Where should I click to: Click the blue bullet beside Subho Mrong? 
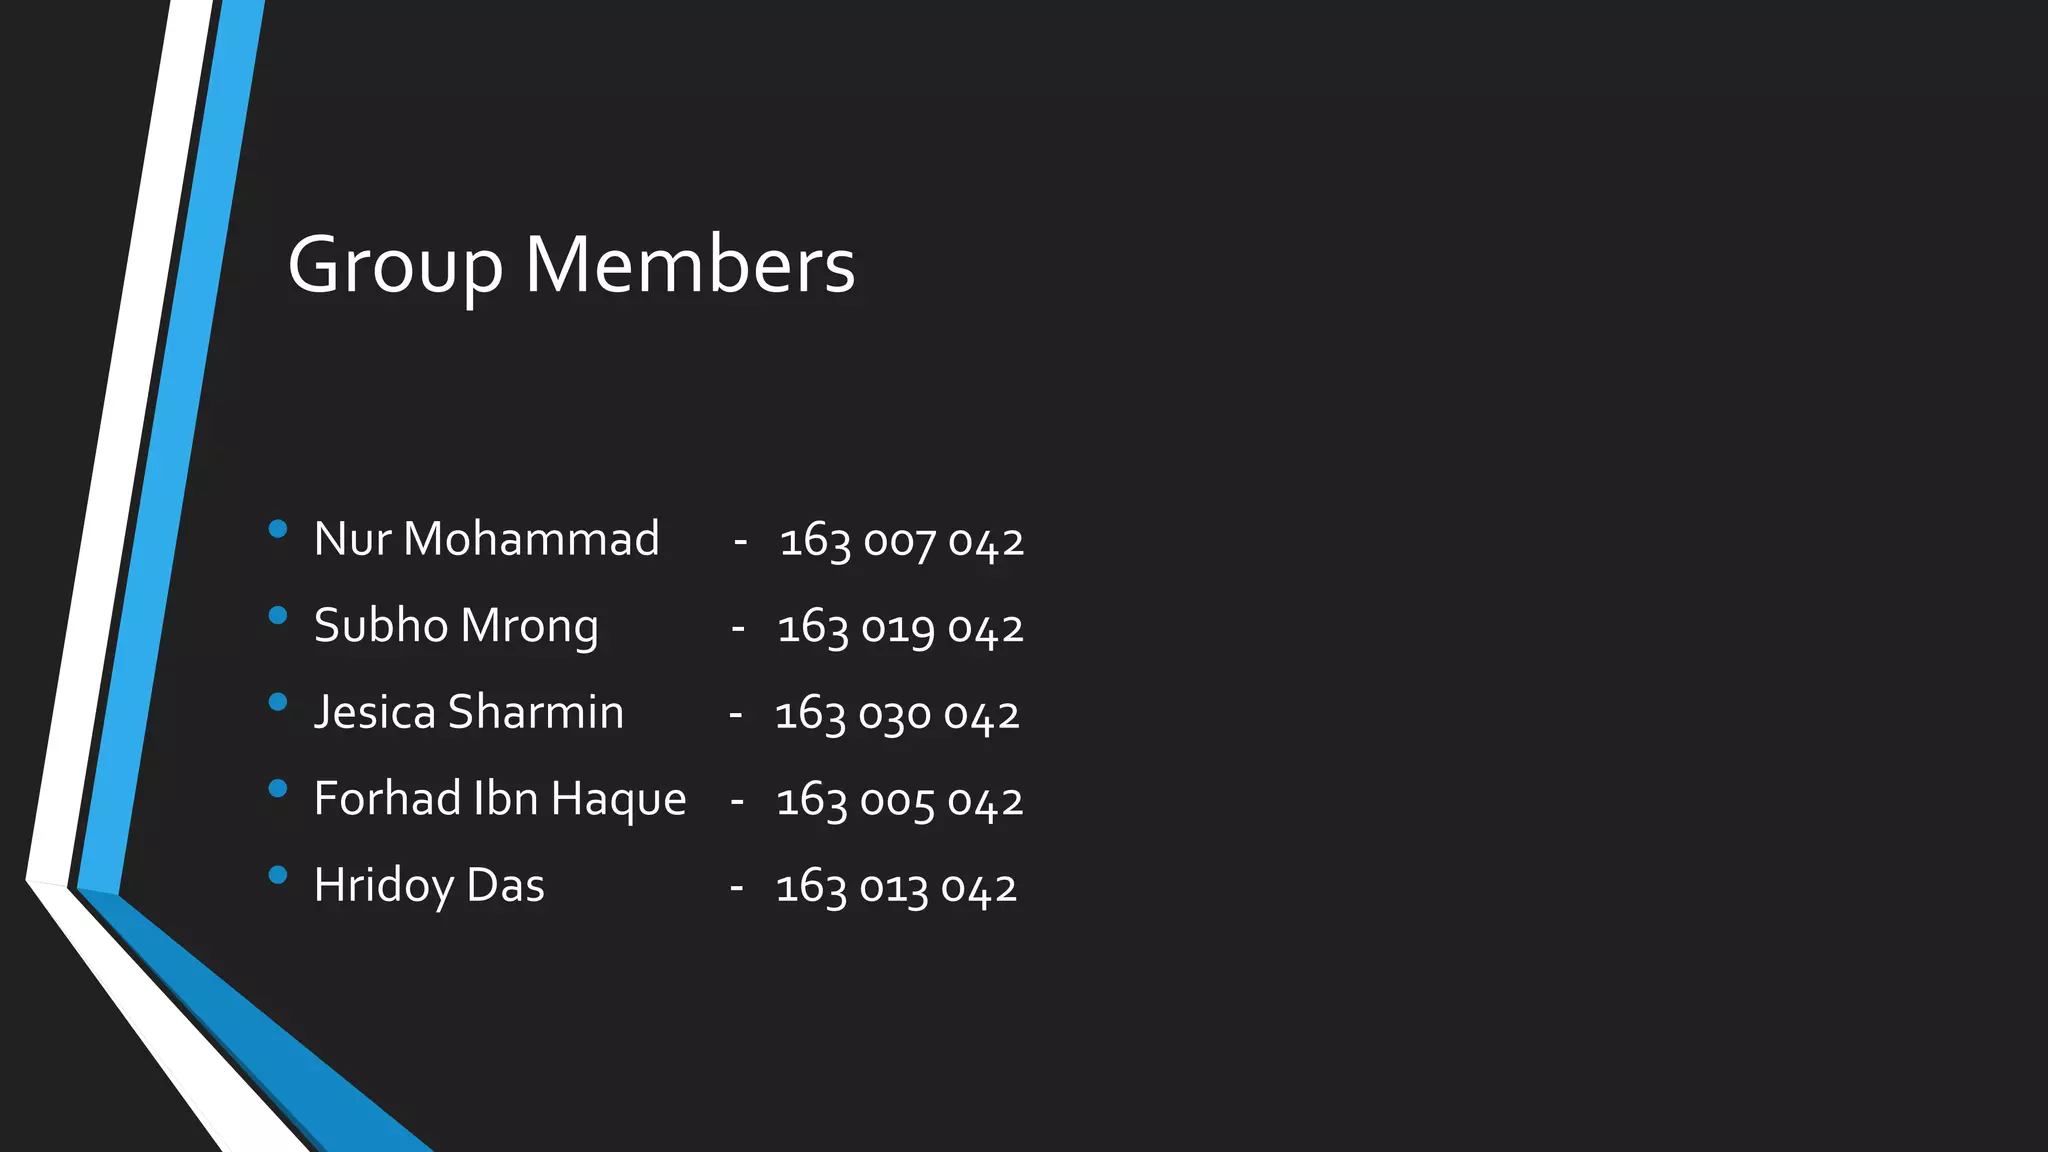click(278, 615)
